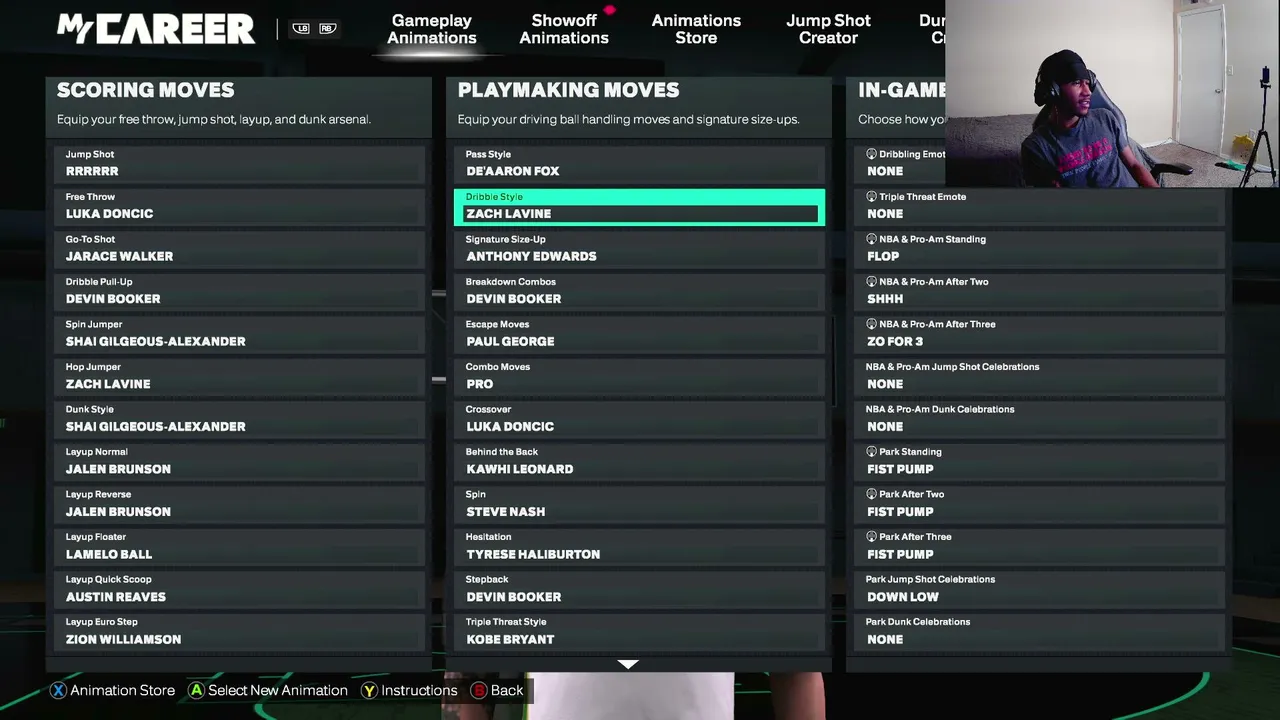
Task: Pick the Crossover Luka Doncic row
Action: click(x=639, y=418)
